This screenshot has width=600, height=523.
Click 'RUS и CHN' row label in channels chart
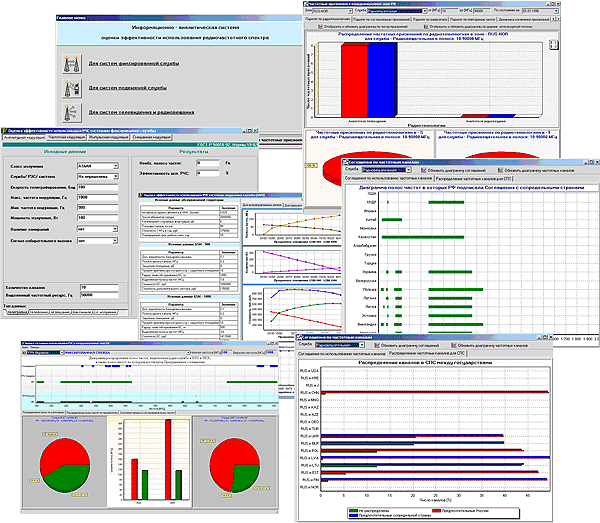coord(309,393)
